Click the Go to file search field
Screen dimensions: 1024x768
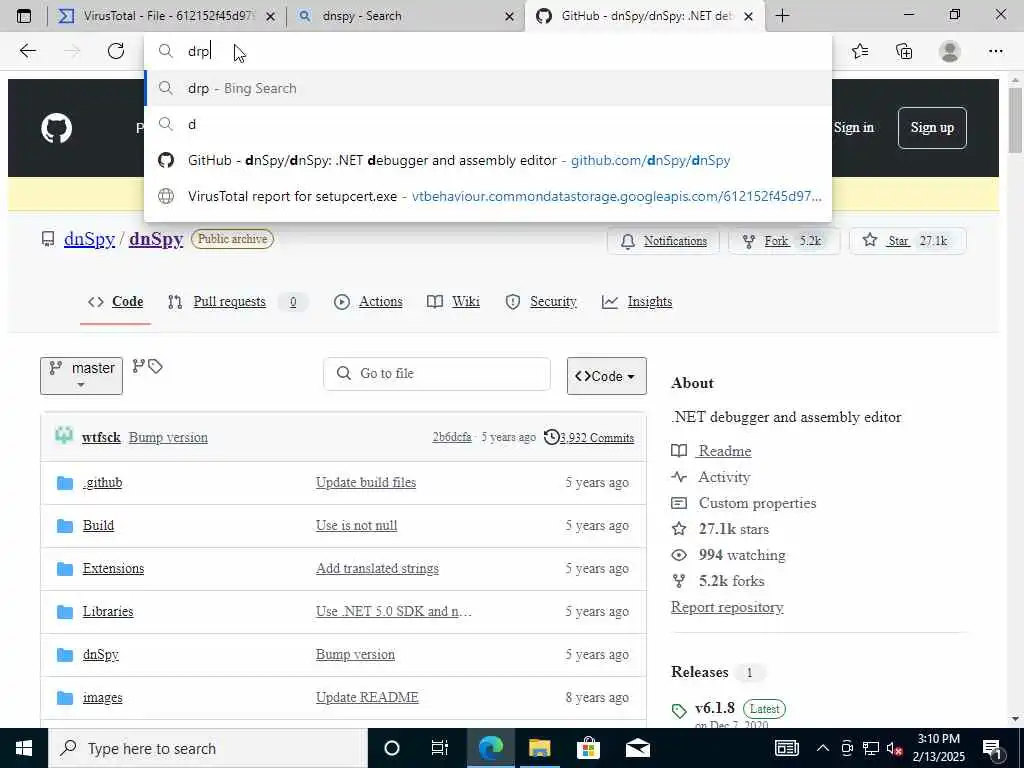pyautogui.click(x=437, y=374)
